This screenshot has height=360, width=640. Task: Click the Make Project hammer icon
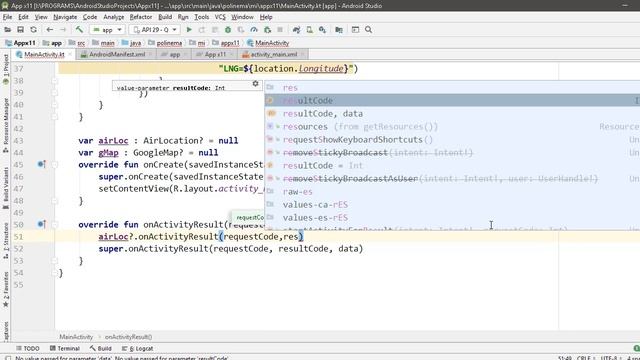79,29
